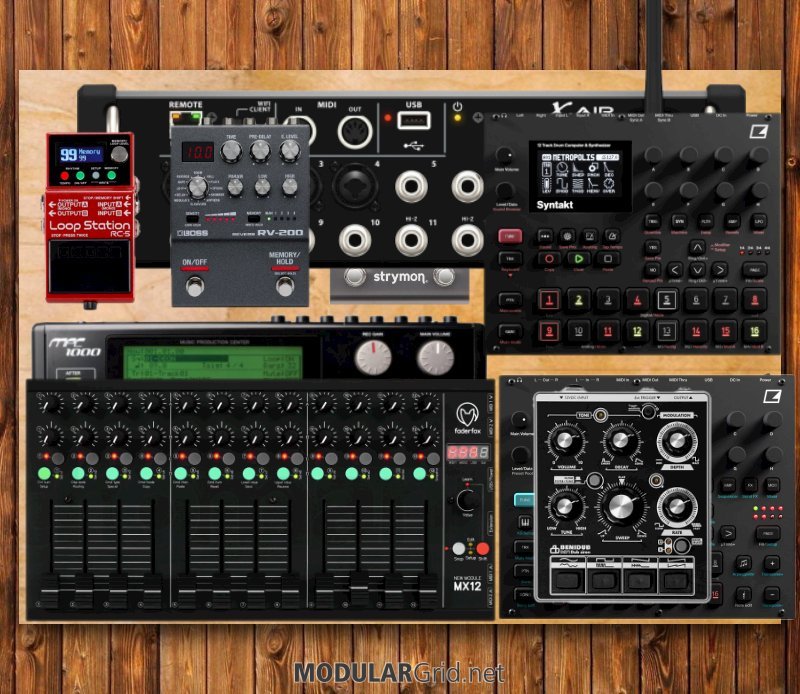Open the Syntakt FLTR parameter page
Screen dimensions: 800x694
pyautogui.click(x=706, y=221)
